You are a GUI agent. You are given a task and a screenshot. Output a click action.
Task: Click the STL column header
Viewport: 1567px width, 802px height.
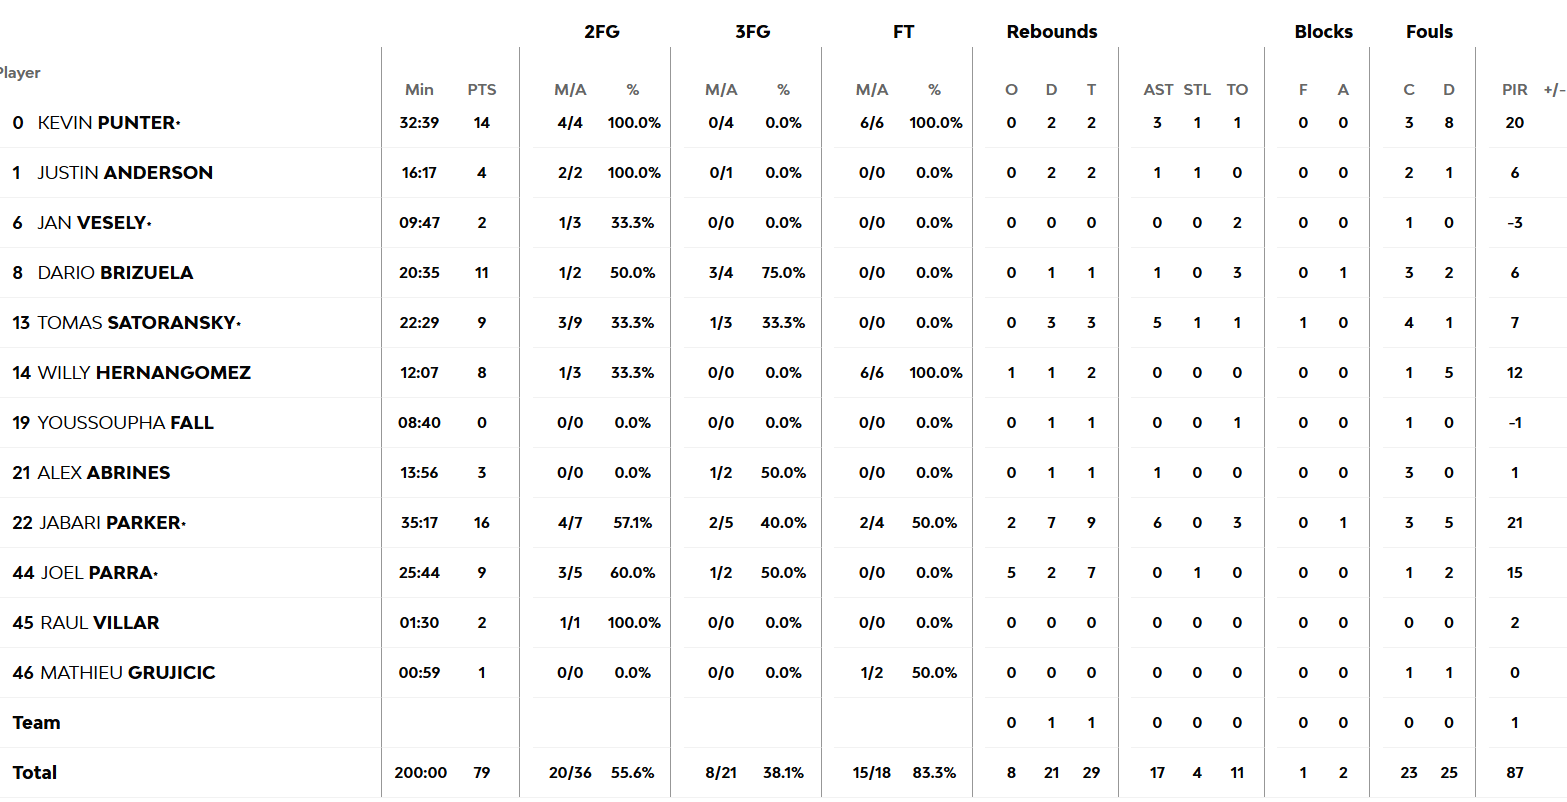[1197, 90]
